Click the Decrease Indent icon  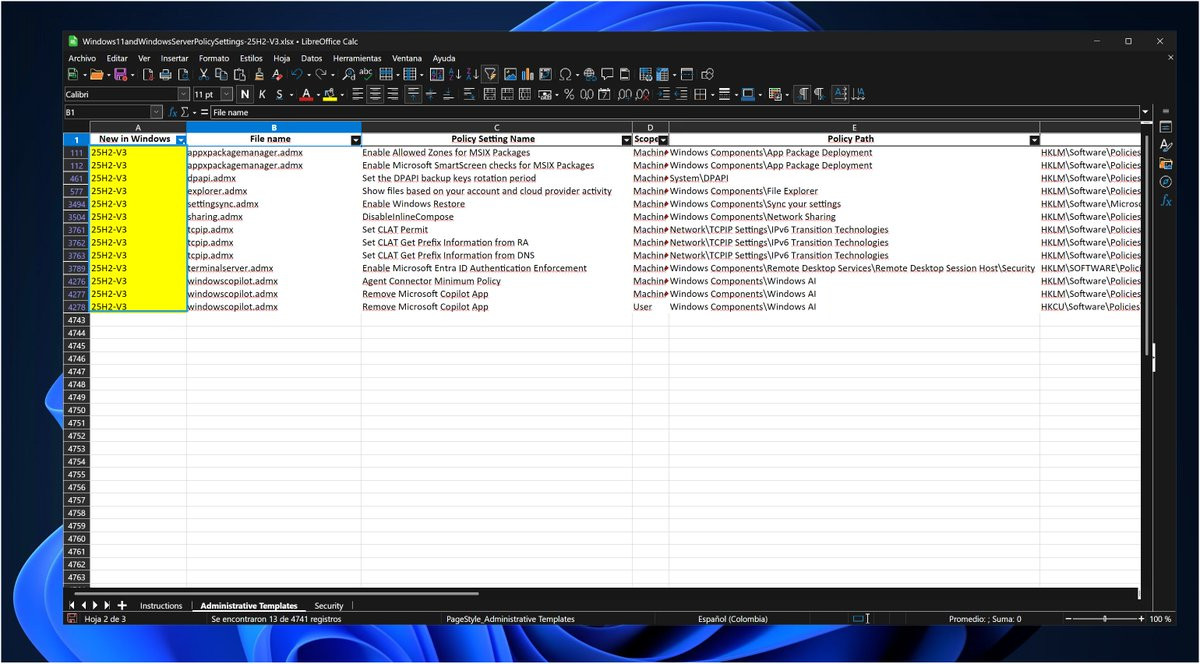681,94
